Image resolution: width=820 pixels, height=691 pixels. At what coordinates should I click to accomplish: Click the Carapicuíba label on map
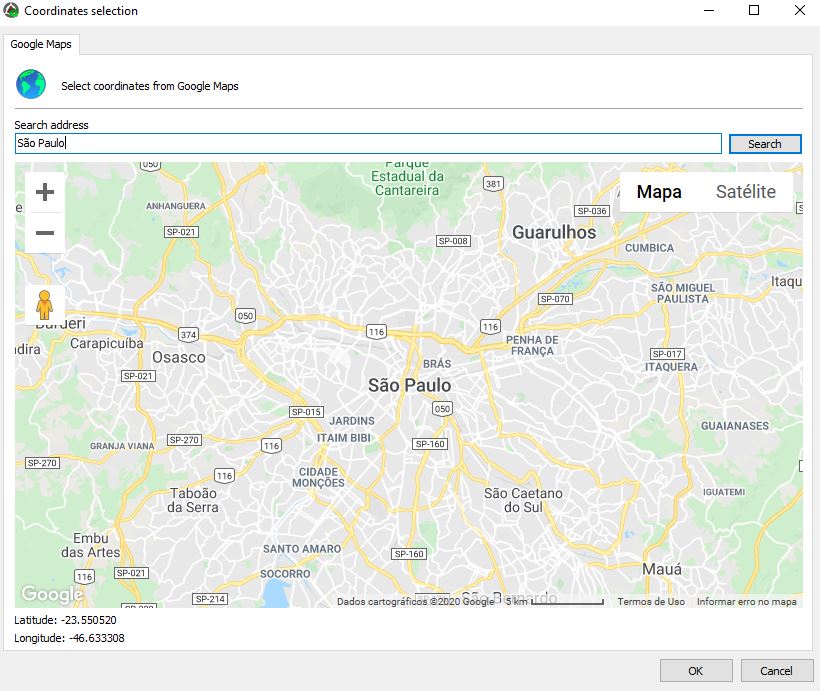pyautogui.click(x=107, y=343)
